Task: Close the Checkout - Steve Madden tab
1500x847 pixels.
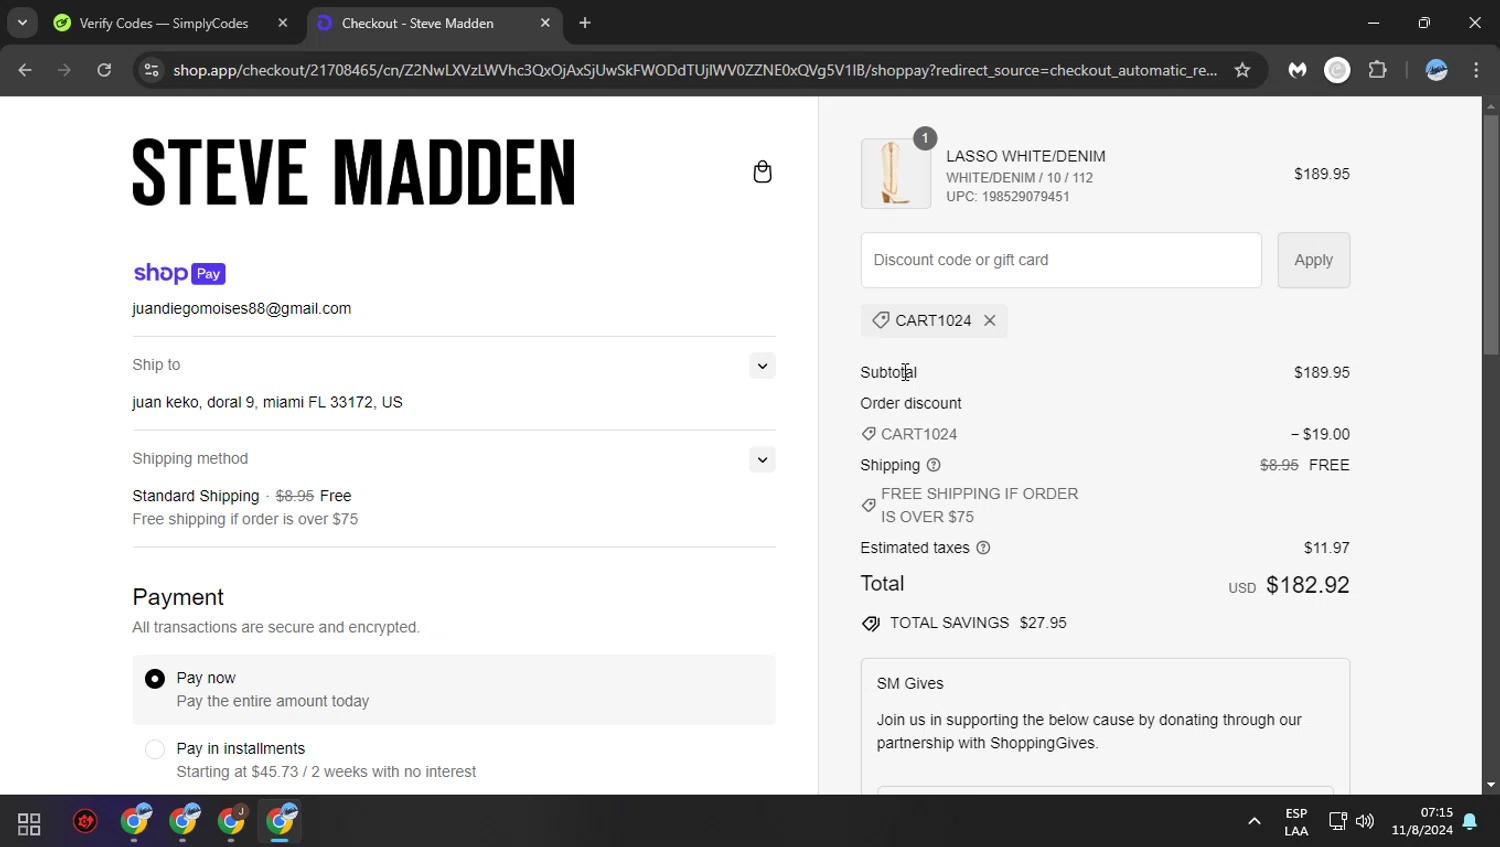Action: pyautogui.click(x=545, y=23)
